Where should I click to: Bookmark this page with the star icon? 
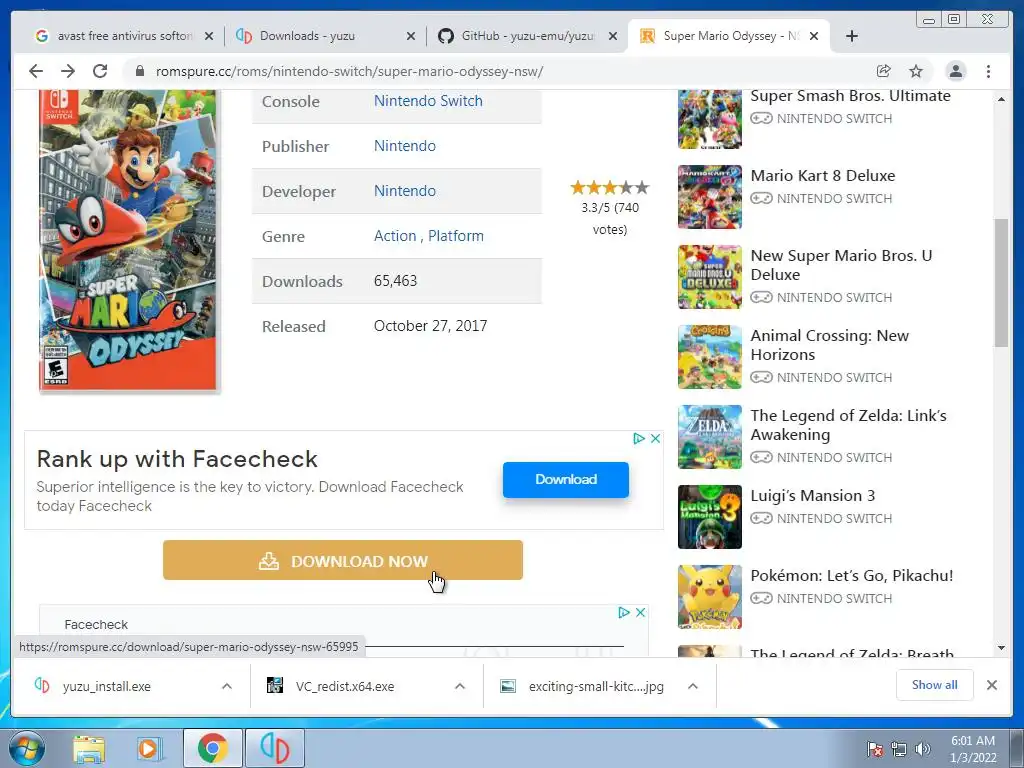tap(916, 71)
